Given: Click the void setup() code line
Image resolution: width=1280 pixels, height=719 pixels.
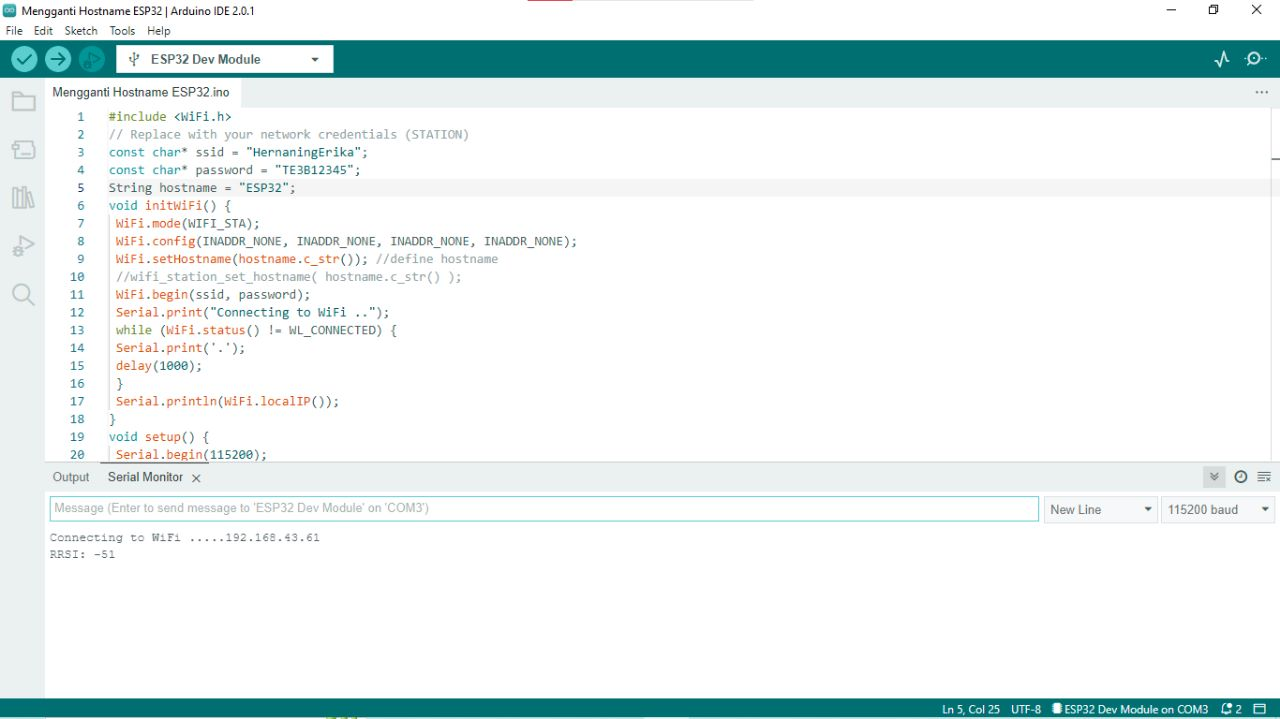Looking at the screenshot, I should pyautogui.click(x=159, y=437).
